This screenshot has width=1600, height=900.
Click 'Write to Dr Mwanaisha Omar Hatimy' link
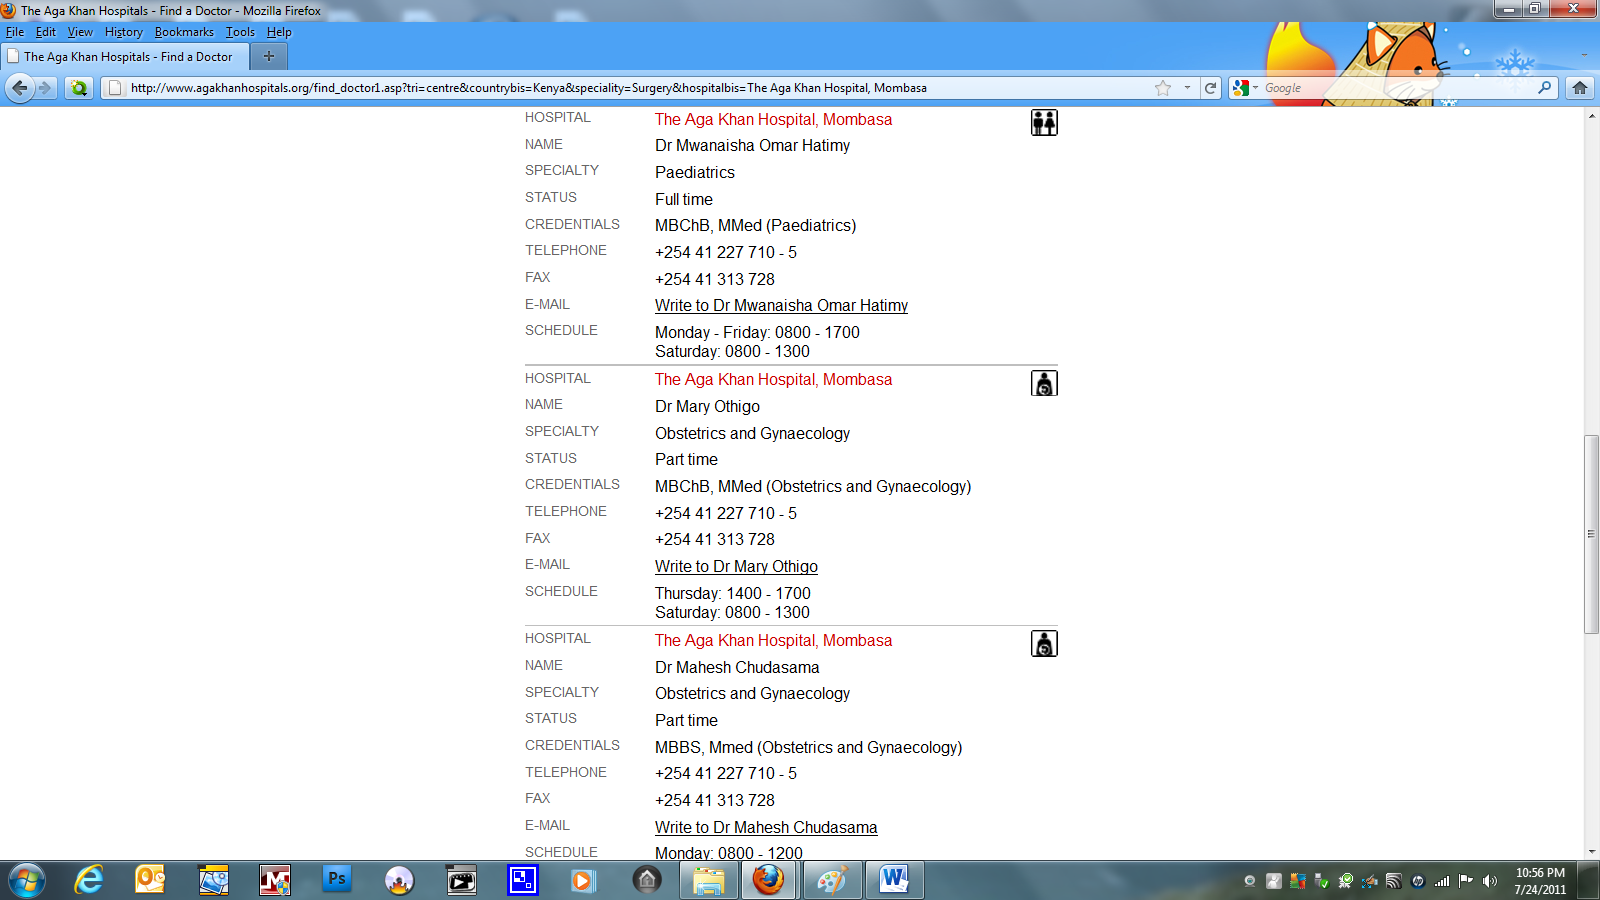click(781, 306)
